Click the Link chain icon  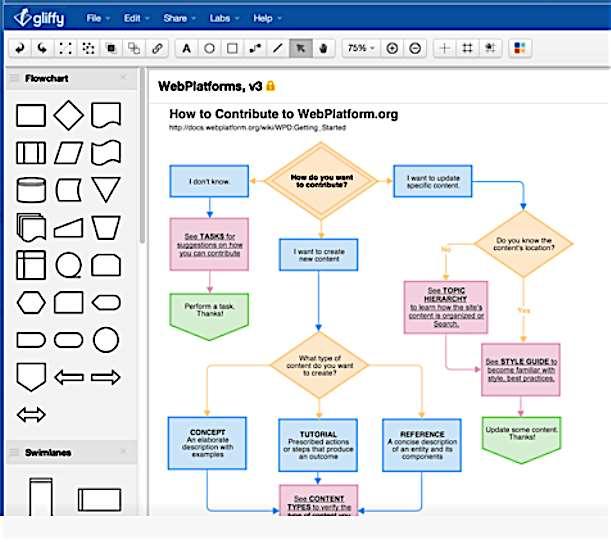click(157, 48)
